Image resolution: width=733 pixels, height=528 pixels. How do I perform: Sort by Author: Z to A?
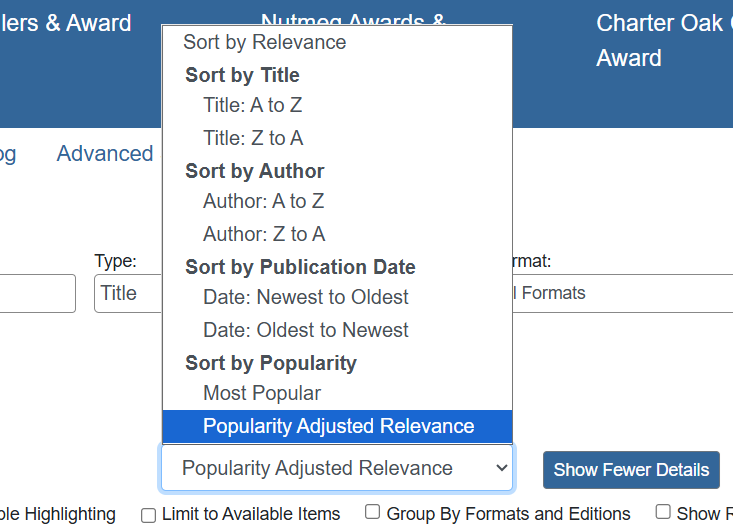click(x=263, y=234)
